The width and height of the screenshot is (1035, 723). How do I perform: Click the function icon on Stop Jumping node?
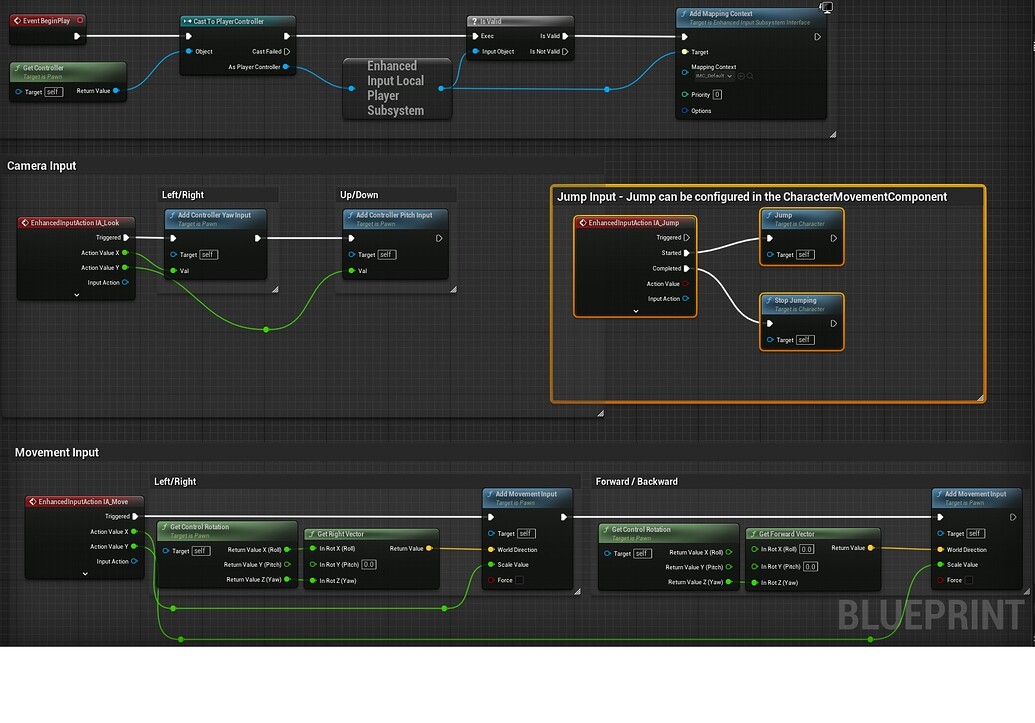click(x=768, y=301)
